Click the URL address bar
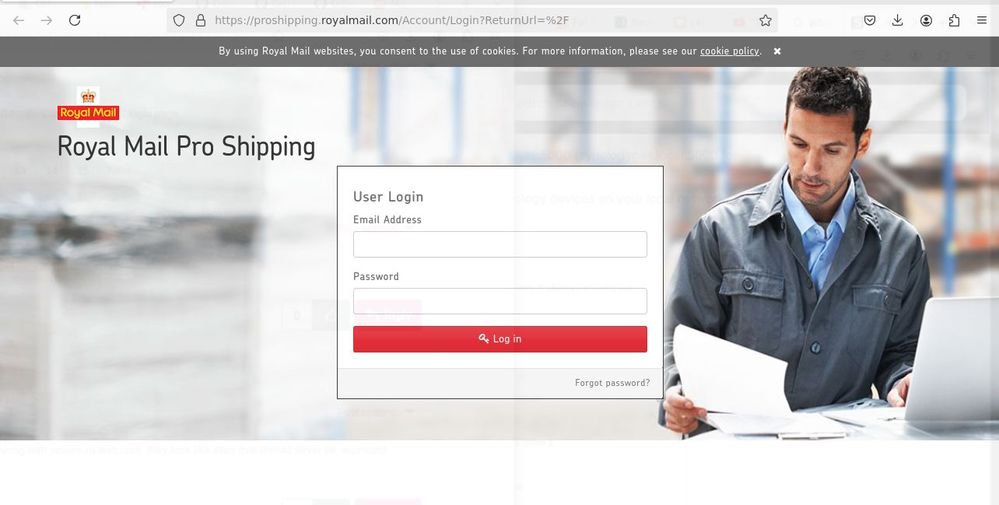The height and width of the screenshot is (505, 999). [x=471, y=20]
